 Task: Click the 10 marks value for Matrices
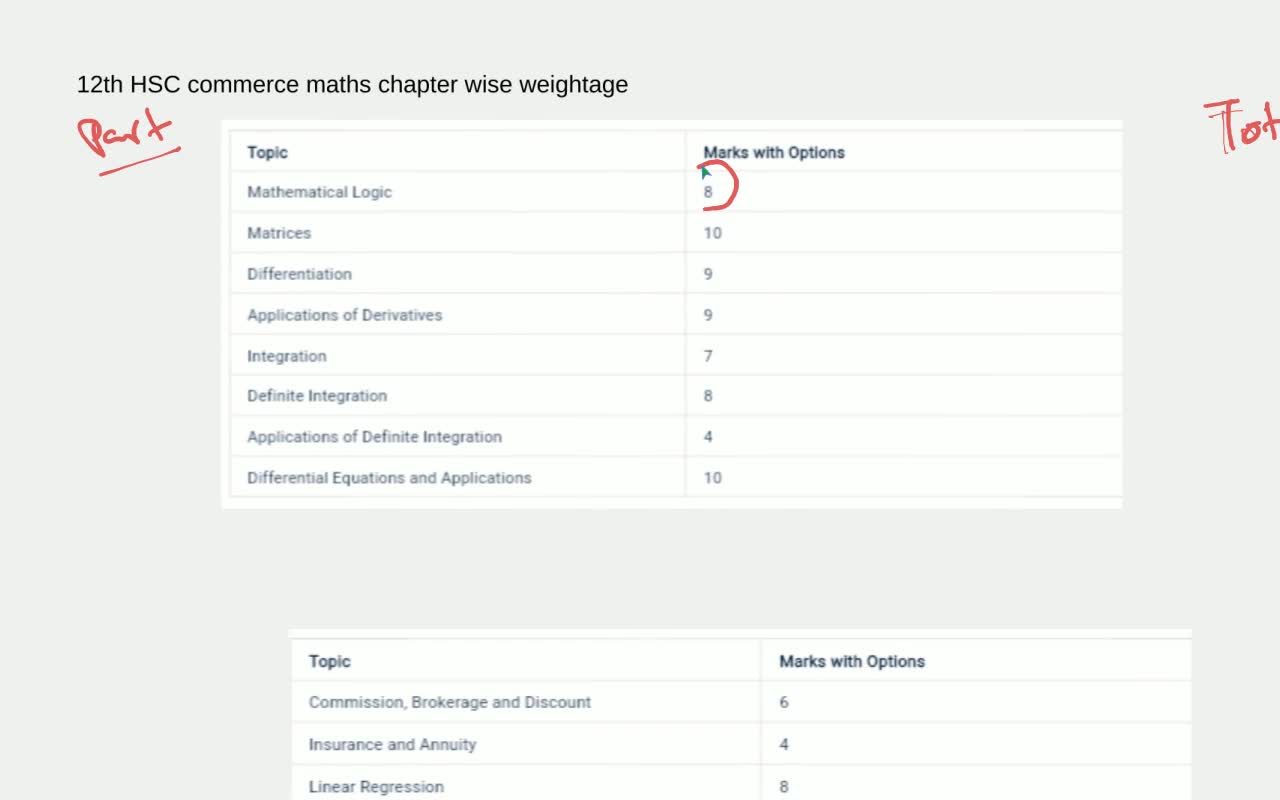[x=712, y=233]
